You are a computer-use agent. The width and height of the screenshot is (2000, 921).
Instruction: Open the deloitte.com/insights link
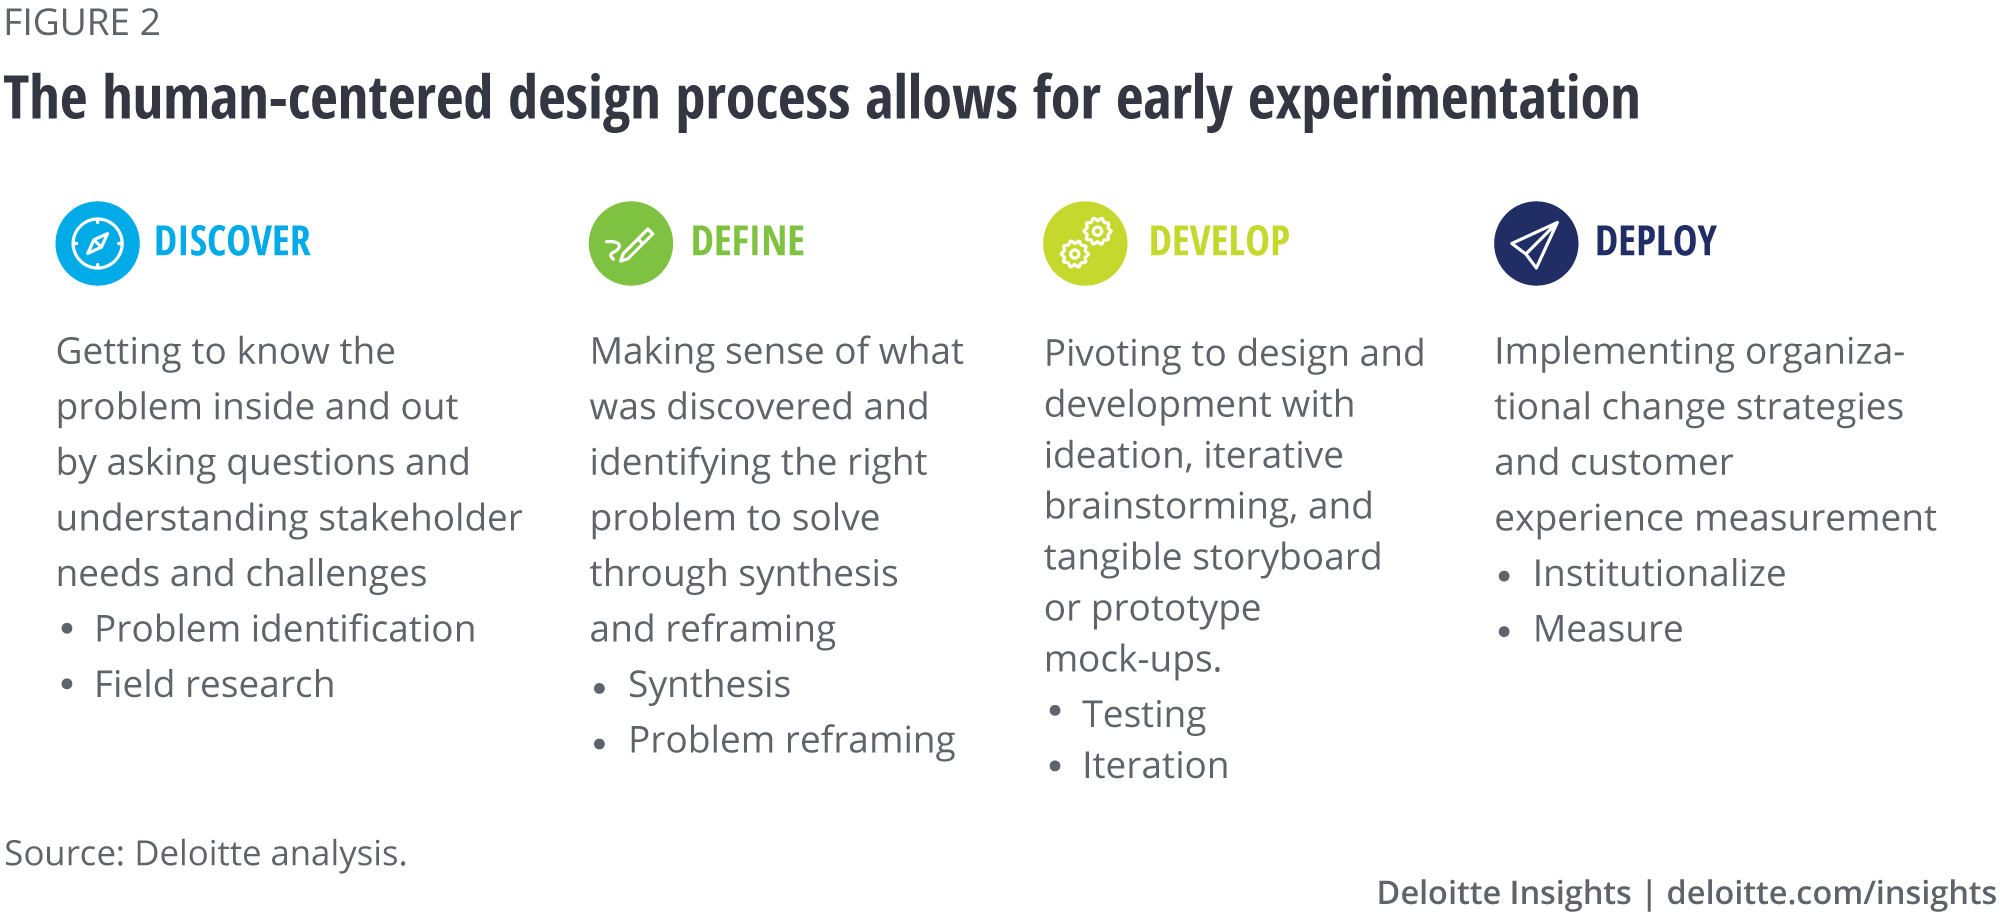[1830, 892]
